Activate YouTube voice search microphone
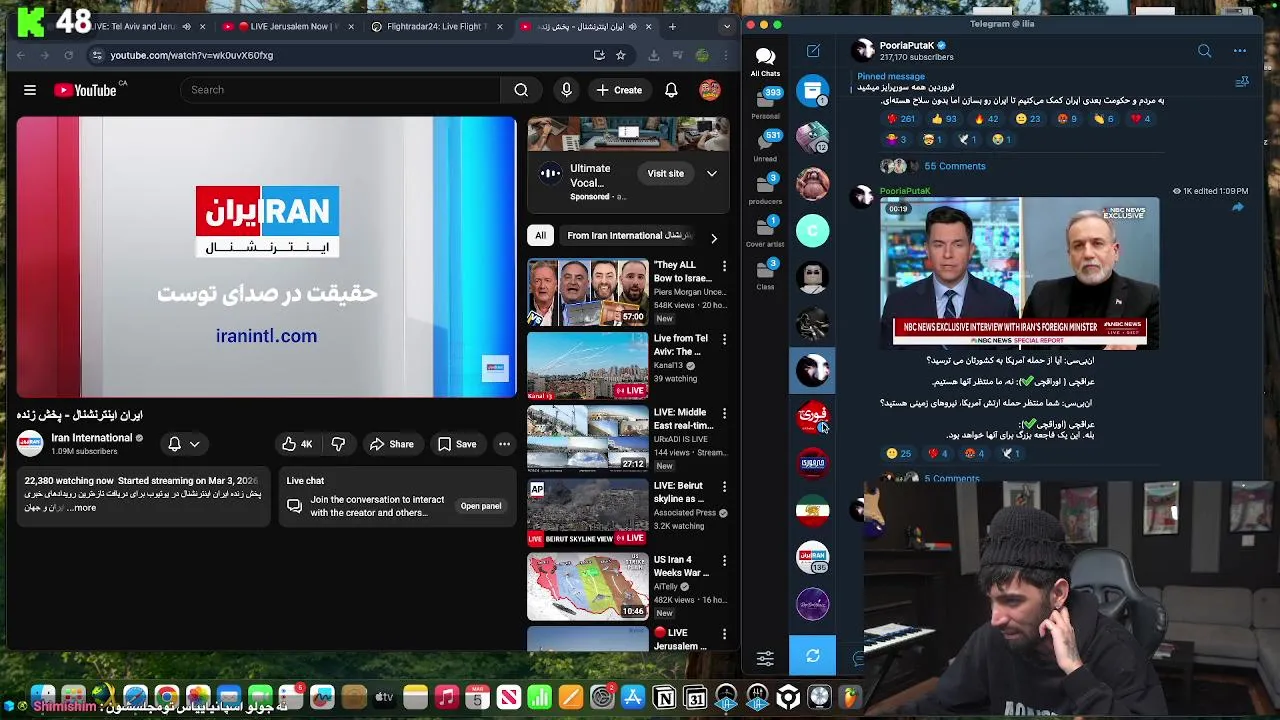Image resolution: width=1280 pixels, height=720 pixels. coord(566,90)
